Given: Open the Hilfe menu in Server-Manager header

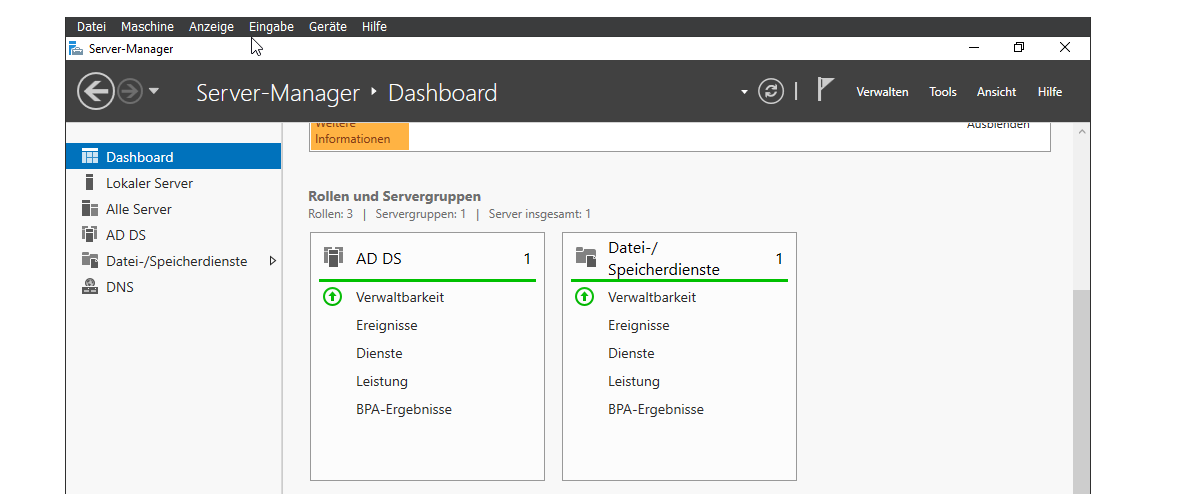Looking at the screenshot, I should point(1049,92).
